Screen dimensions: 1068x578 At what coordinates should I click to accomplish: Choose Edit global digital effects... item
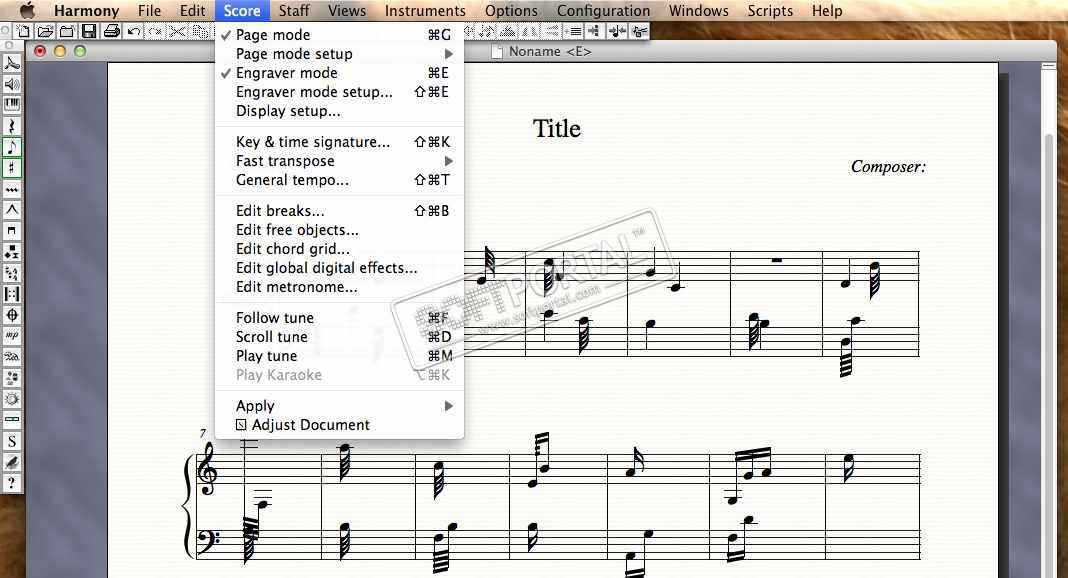pyautogui.click(x=339, y=268)
